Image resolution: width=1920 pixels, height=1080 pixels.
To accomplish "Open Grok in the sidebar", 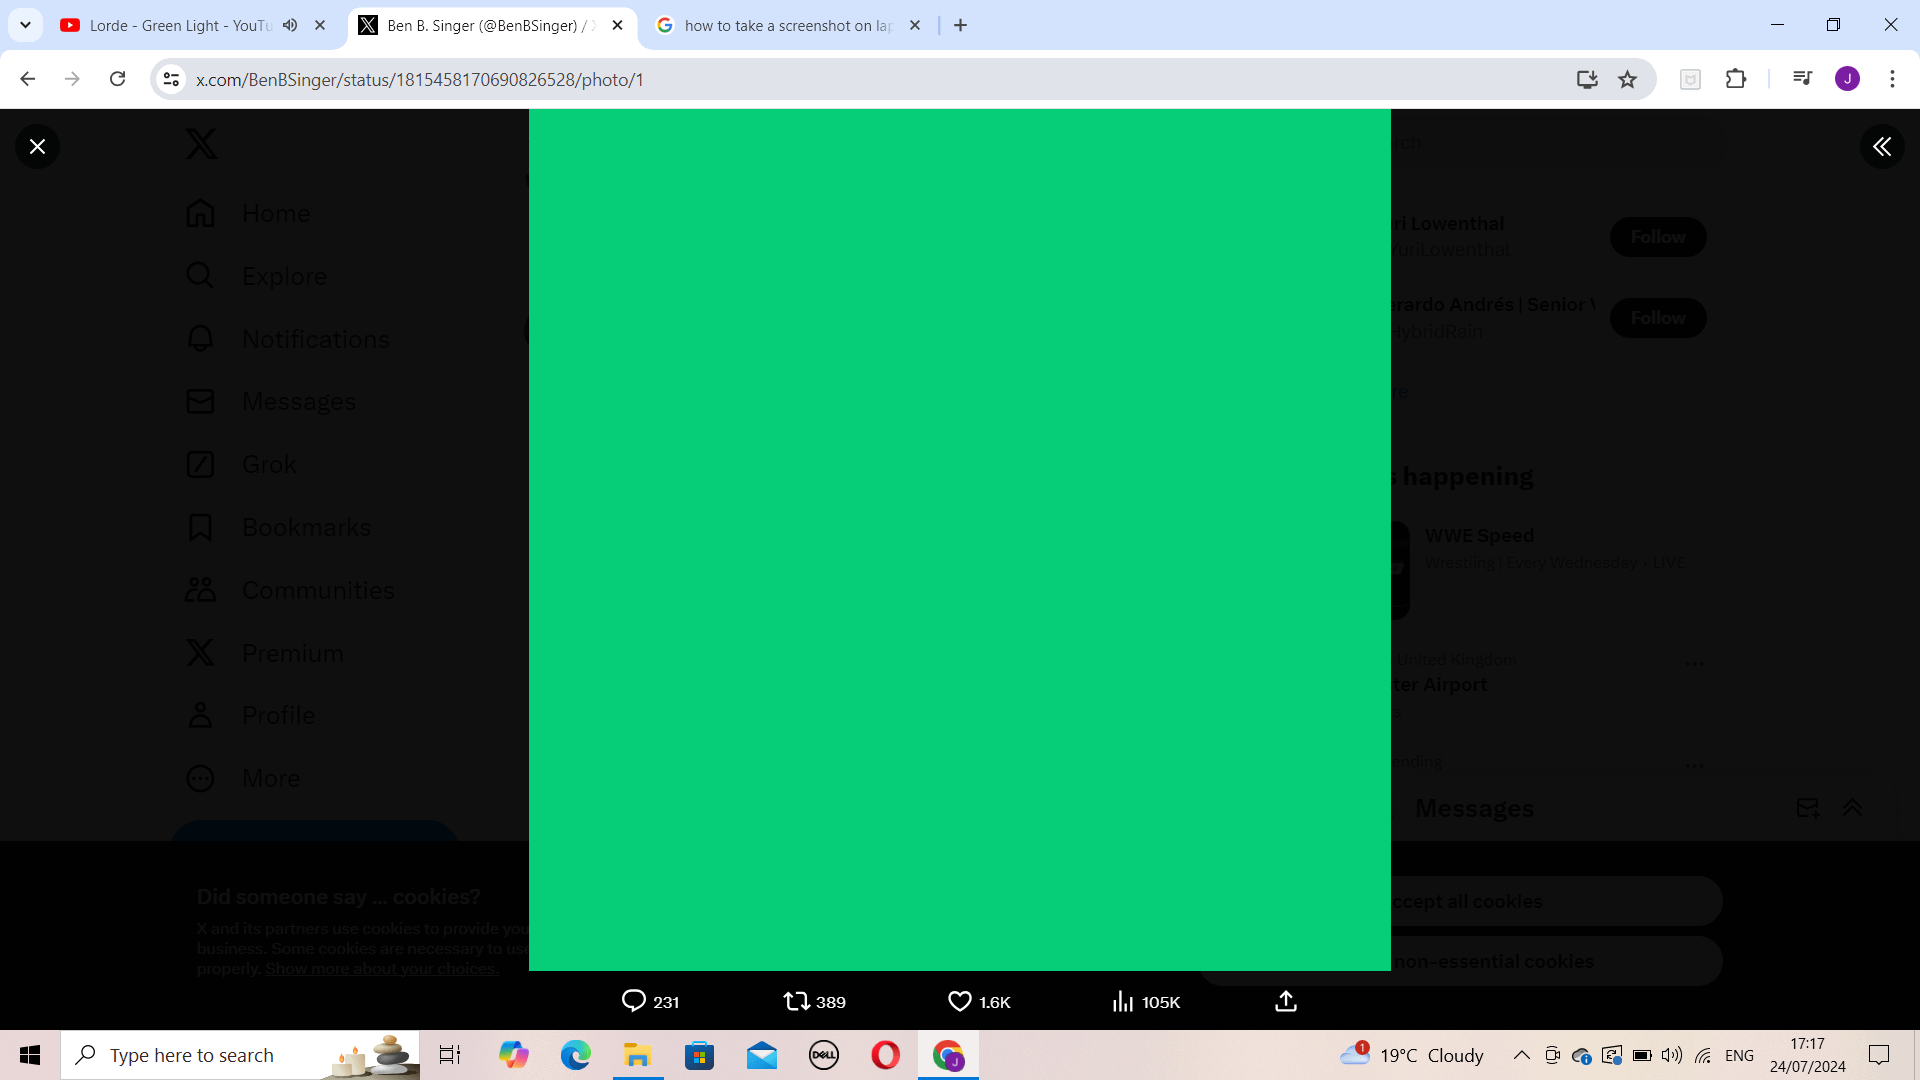I will click(x=241, y=464).
